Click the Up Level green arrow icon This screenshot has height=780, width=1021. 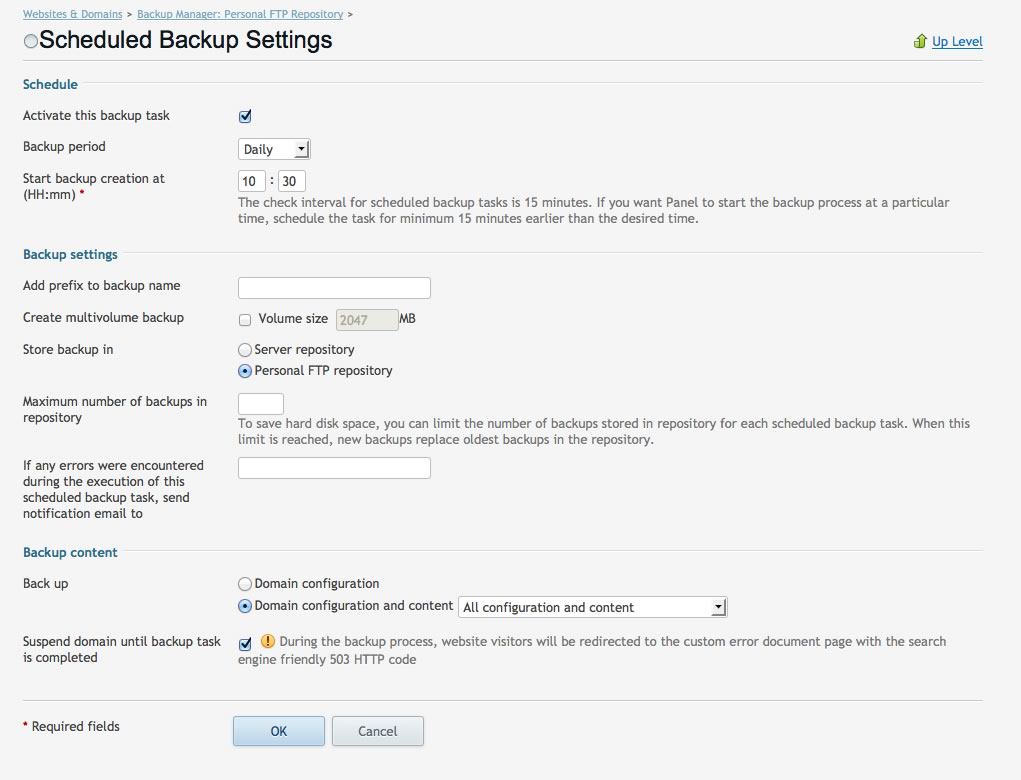[x=920, y=41]
